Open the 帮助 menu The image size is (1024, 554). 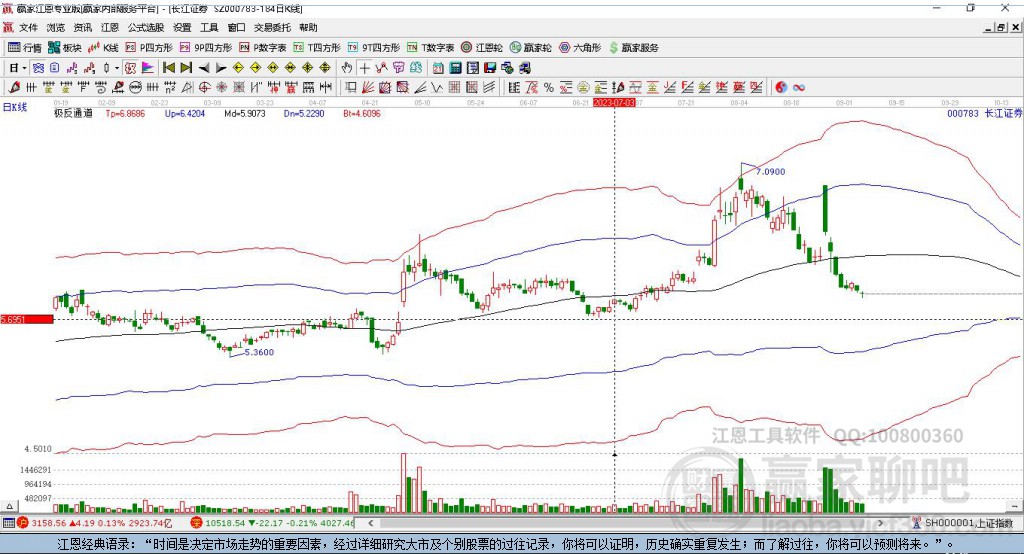[x=308, y=27]
